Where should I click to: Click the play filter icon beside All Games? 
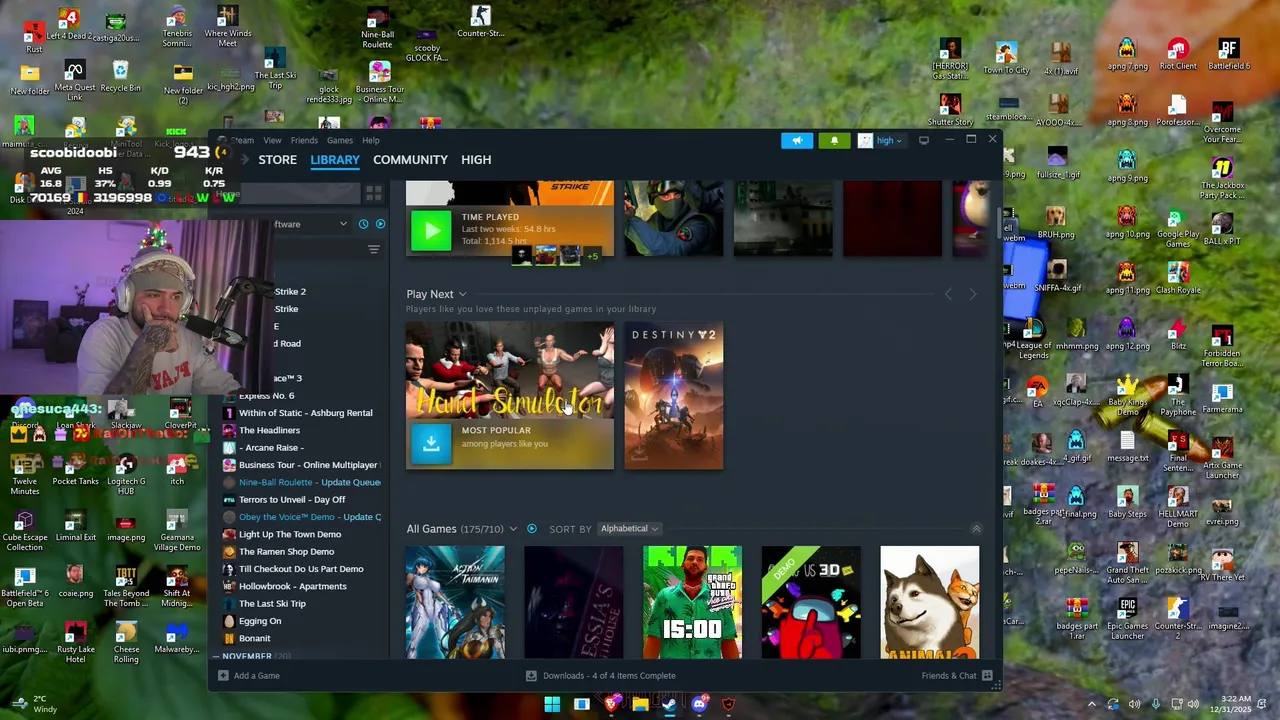(x=531, y=528)
